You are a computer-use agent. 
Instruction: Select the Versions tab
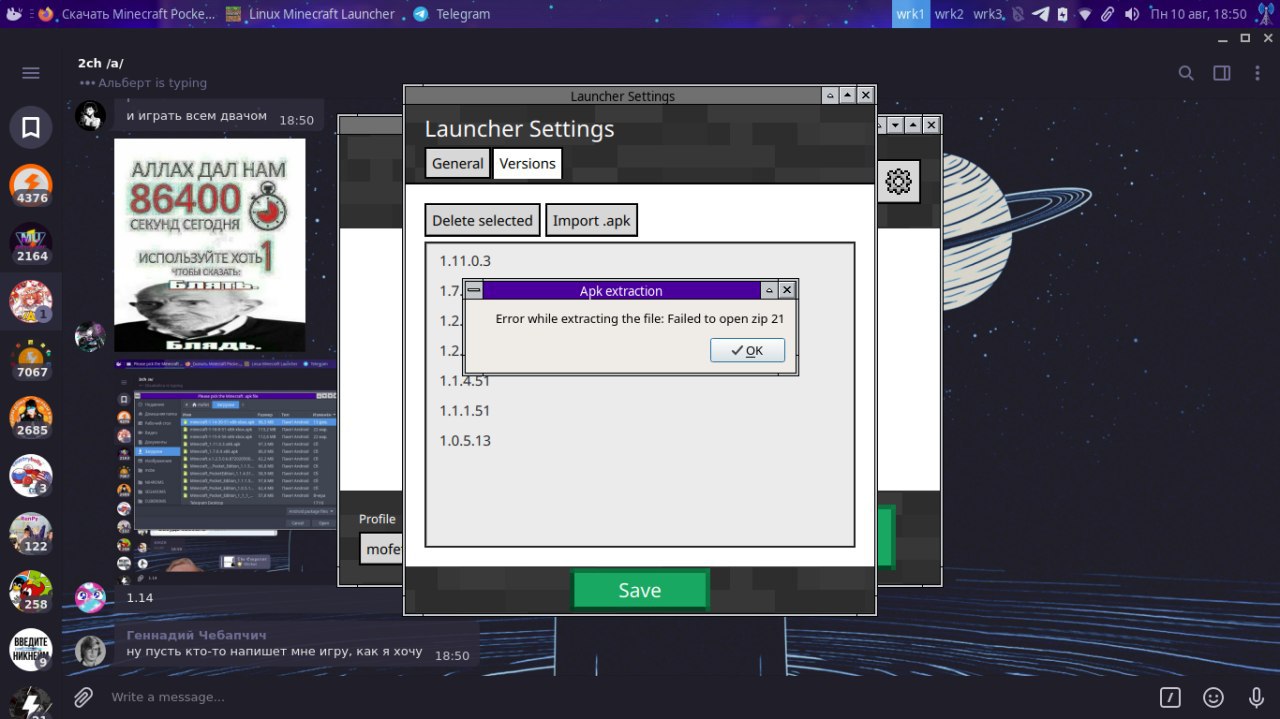[x=527, y=163]
